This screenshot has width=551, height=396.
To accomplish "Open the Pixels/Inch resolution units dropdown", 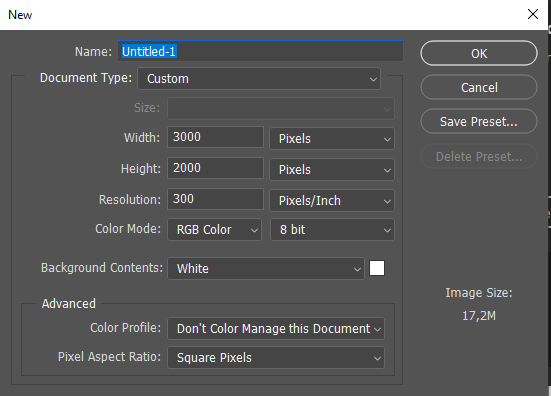I will 332,201.
